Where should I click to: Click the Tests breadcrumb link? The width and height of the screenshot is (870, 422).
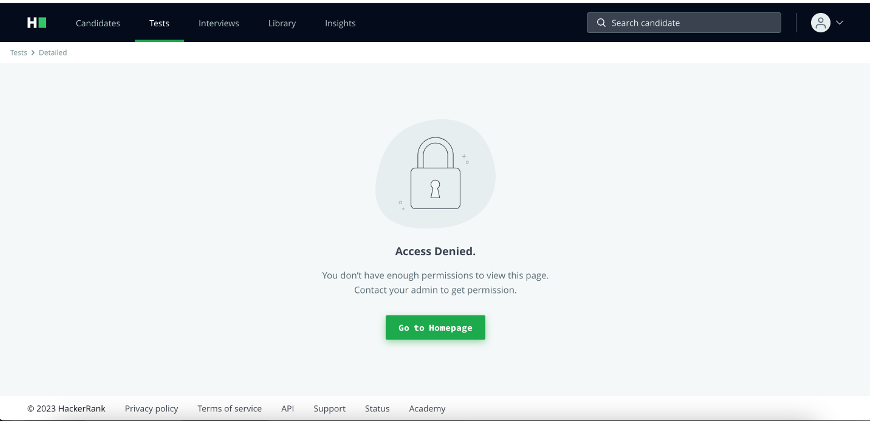pyautogui.click(x=18, y=53)
